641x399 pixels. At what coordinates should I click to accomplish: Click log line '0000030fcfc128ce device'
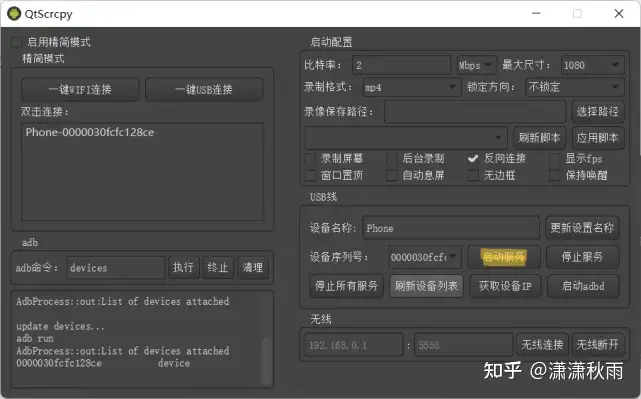click(103, 363)
